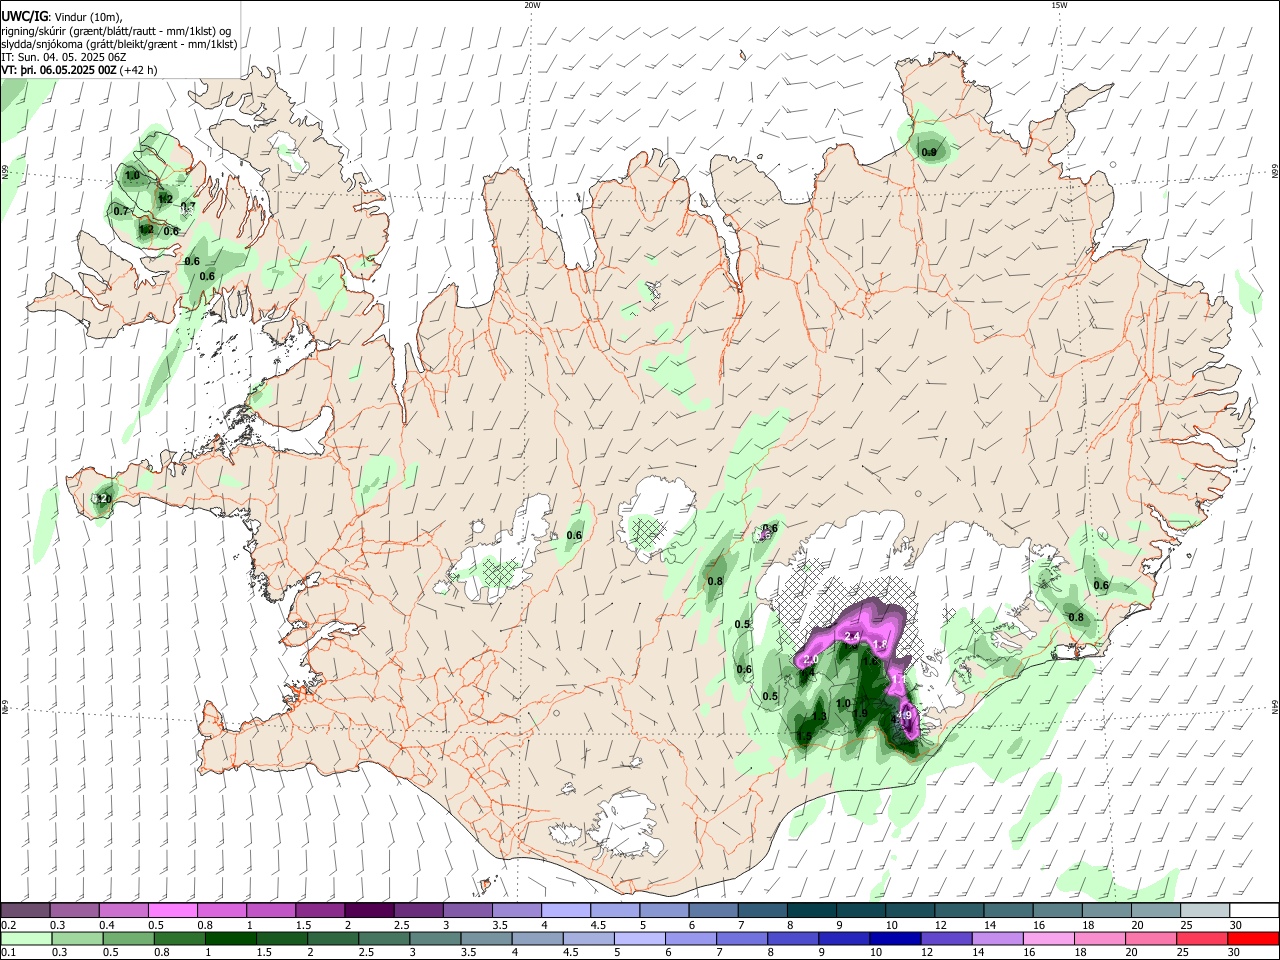The image size is (1280, 960).
Task: Click the light lavender swatch labeled 4 in upper row
Action: click(566, 911)
